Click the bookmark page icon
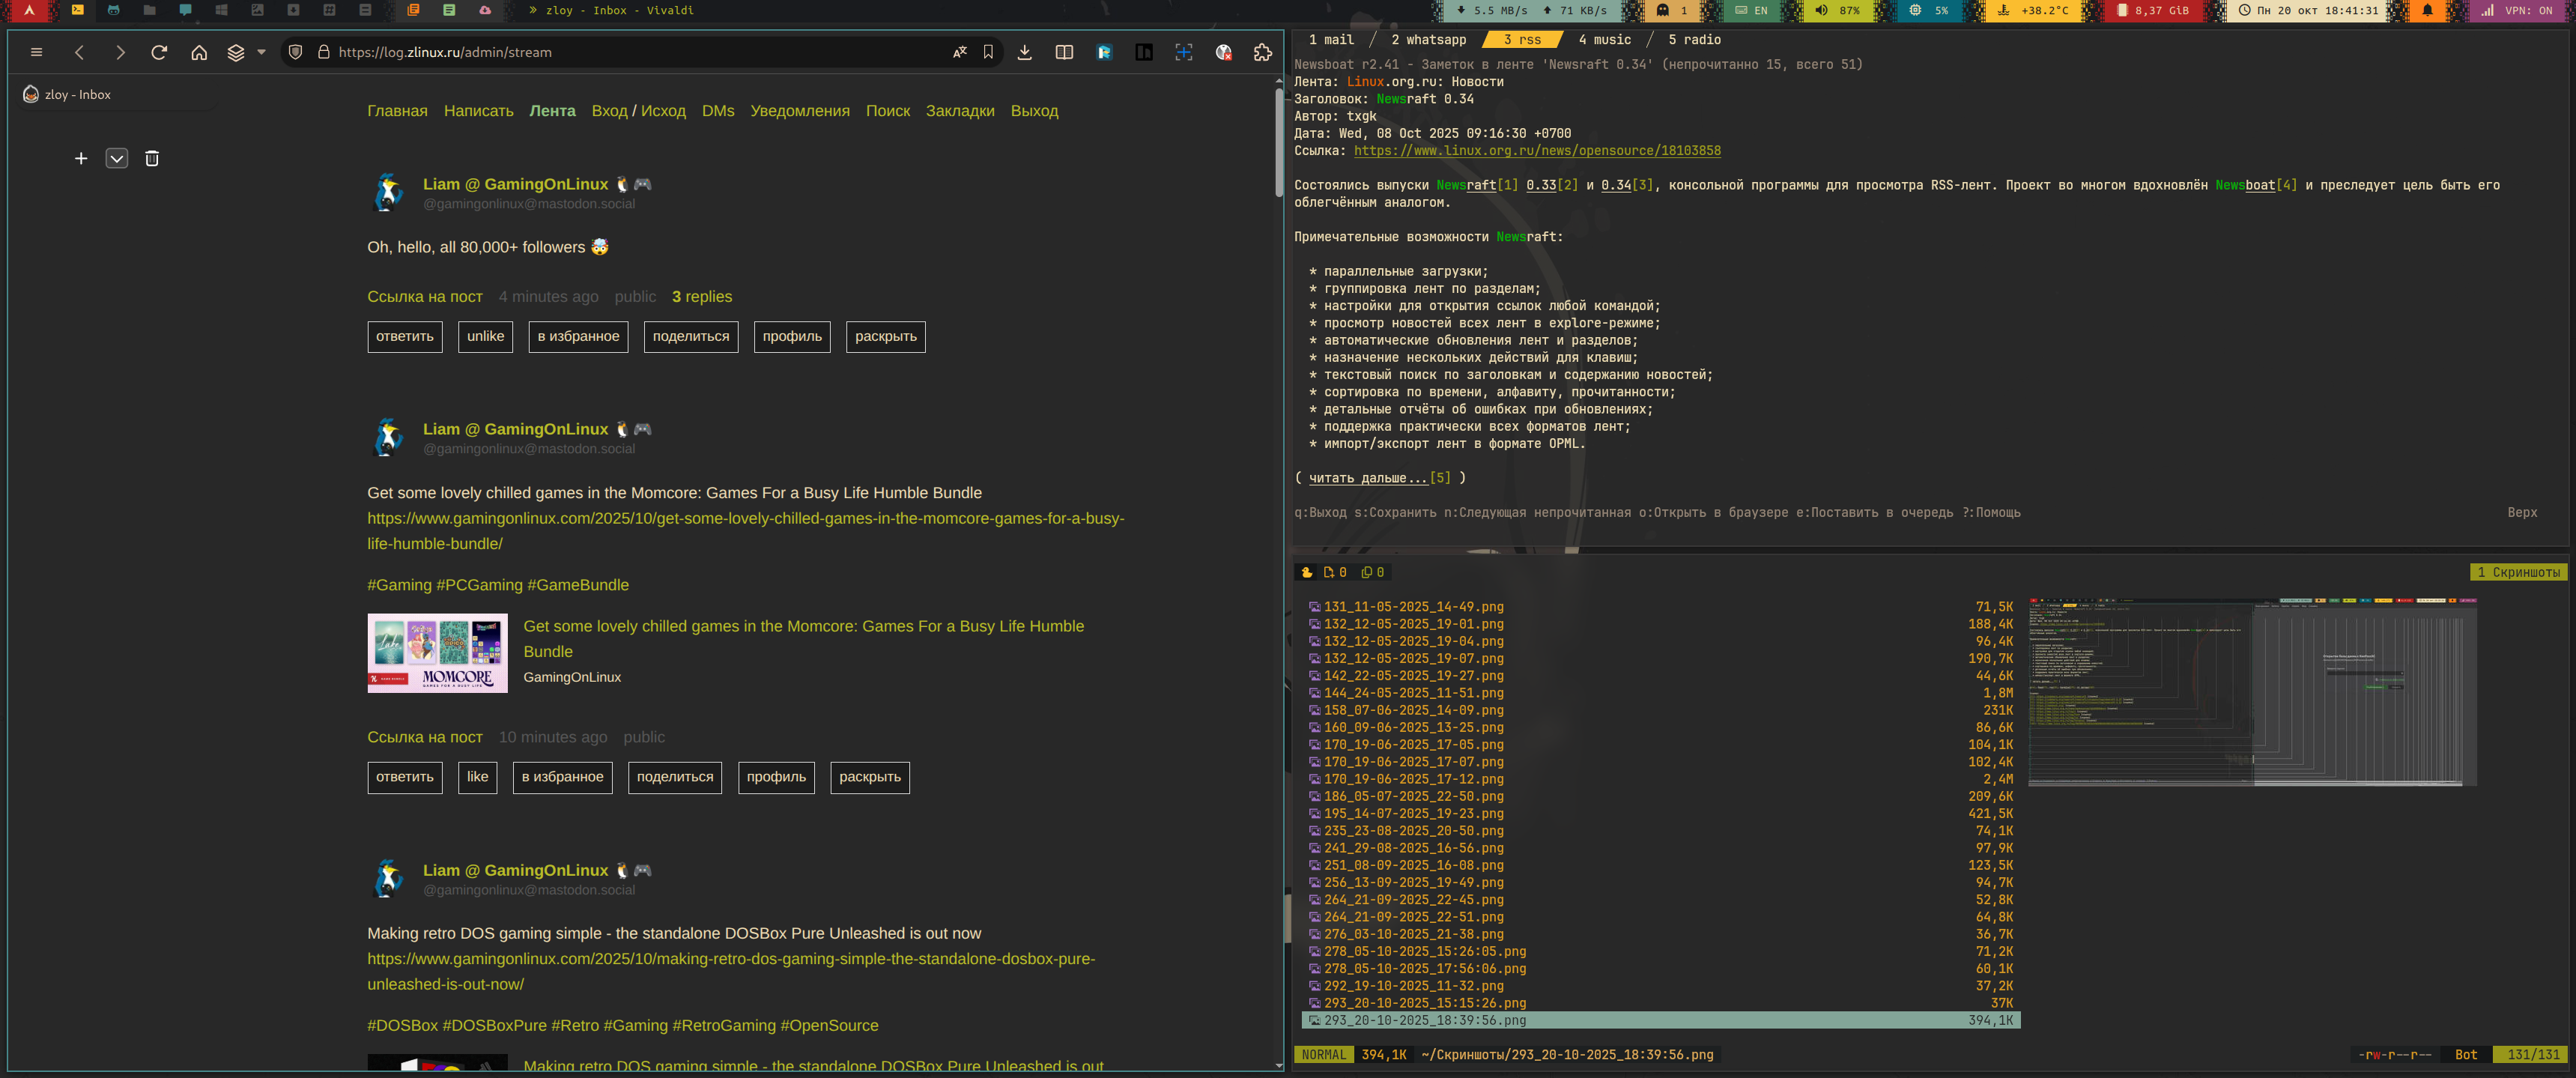This screenshot has height=1078, width=2576. (988, 52)
